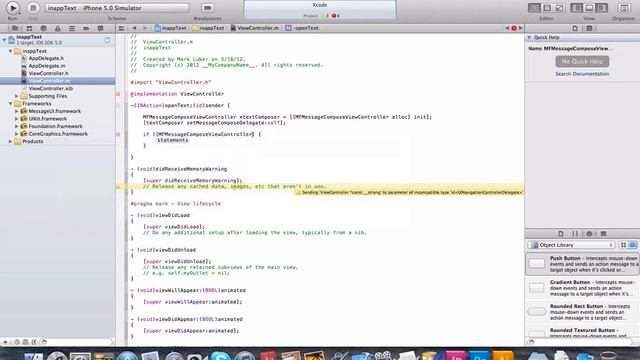Show the Symbol navigator
The height and width of the screenshot is (360, 640).
[x=29, y=28]
